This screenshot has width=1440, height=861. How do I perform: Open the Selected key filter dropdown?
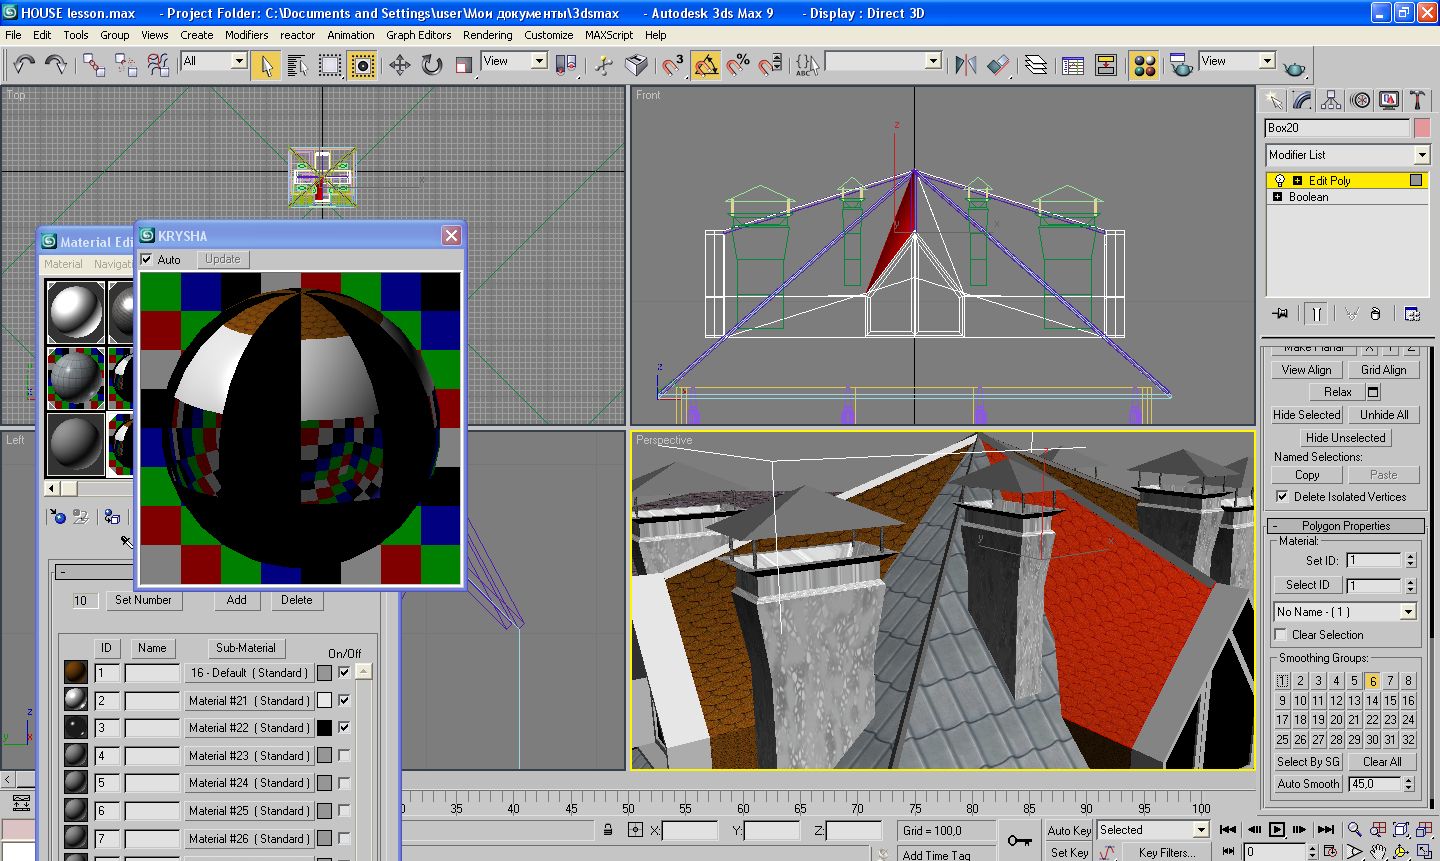tap(1153, 830)
